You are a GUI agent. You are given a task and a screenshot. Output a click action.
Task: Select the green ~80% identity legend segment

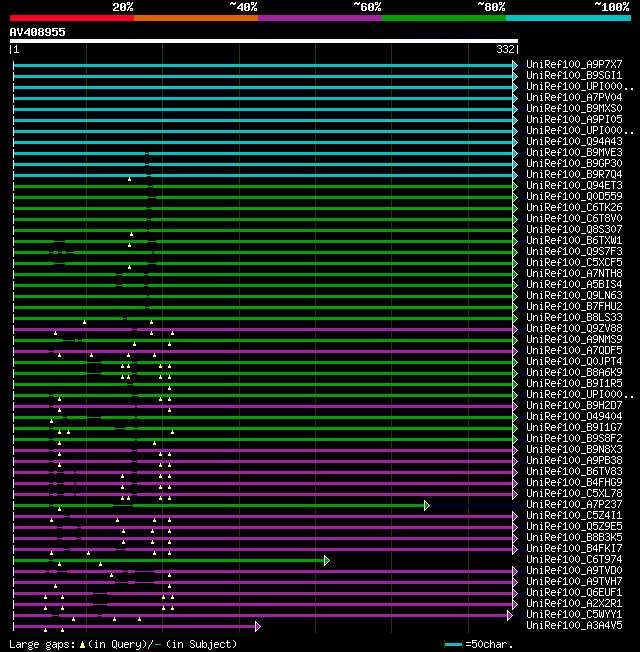[x=444, y=18]
